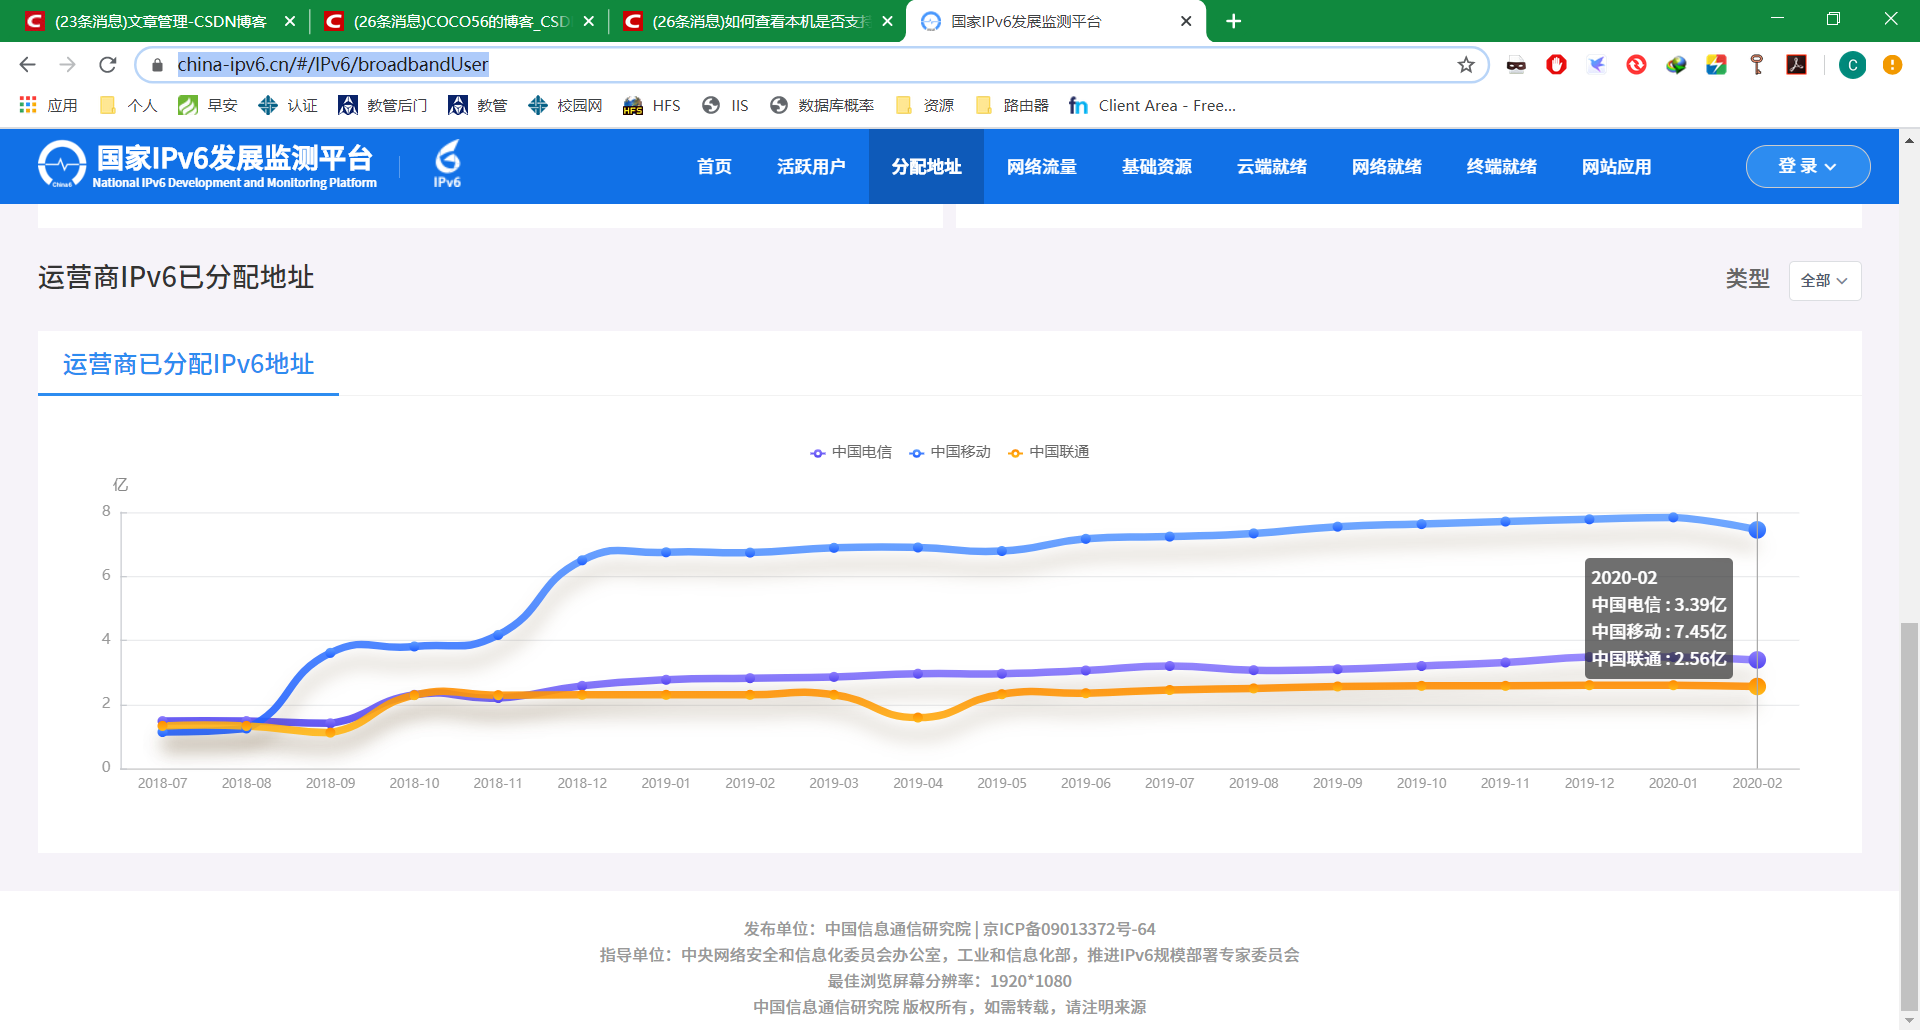Open 云端就绪 nav item
This screenshot has height=1030, width=1920.
pos(1272,167)
